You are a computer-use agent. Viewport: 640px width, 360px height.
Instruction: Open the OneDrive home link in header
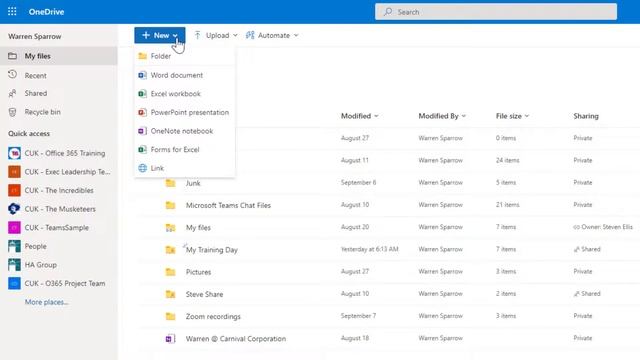[x=46, y=12]
